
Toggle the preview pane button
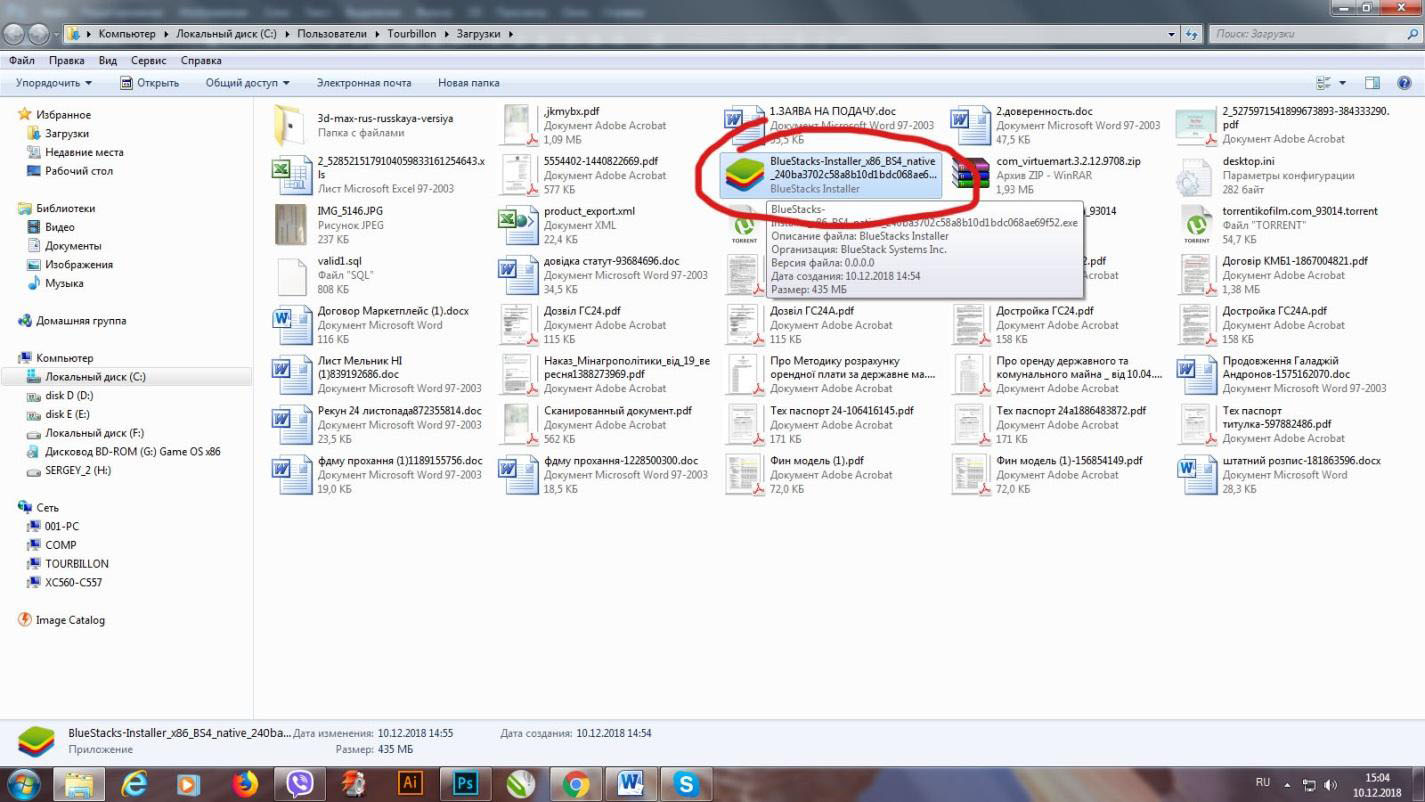point(1372,83)
